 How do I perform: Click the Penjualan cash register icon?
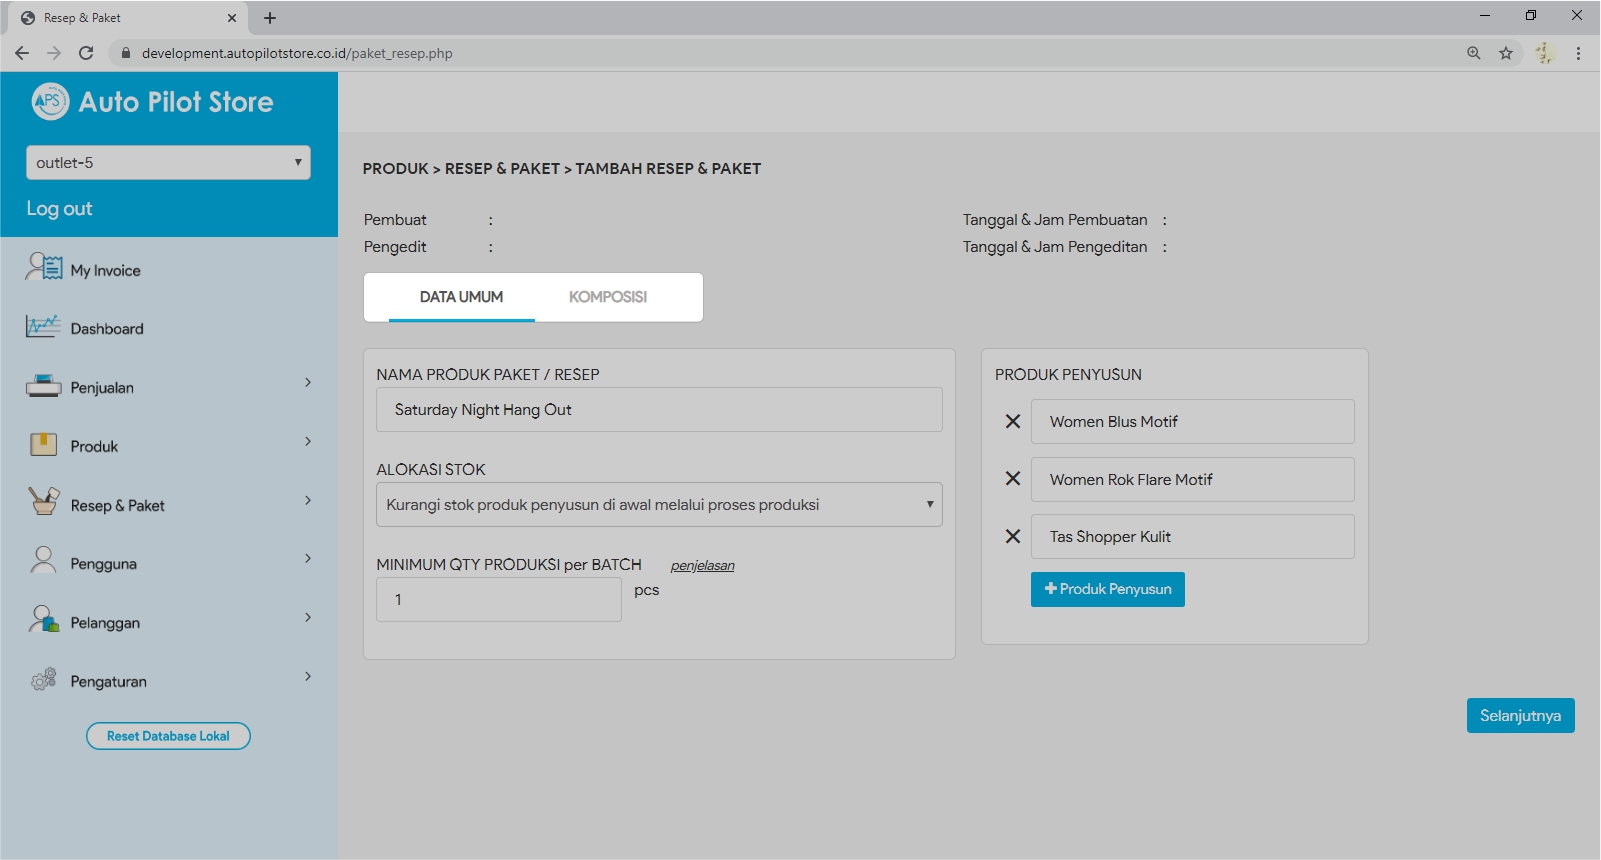point(43,386)
